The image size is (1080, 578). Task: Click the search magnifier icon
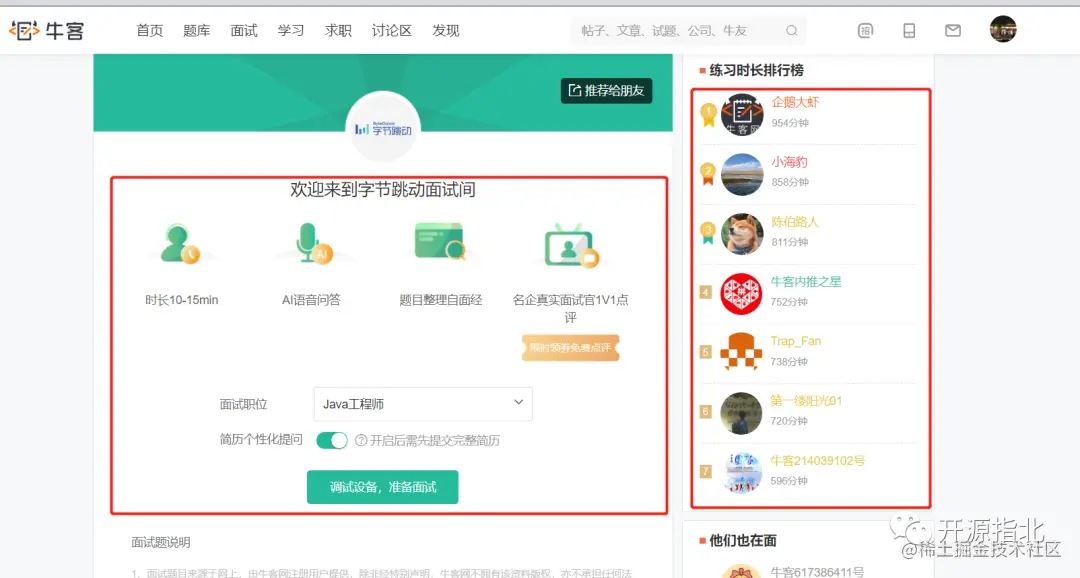click(791, 31)
